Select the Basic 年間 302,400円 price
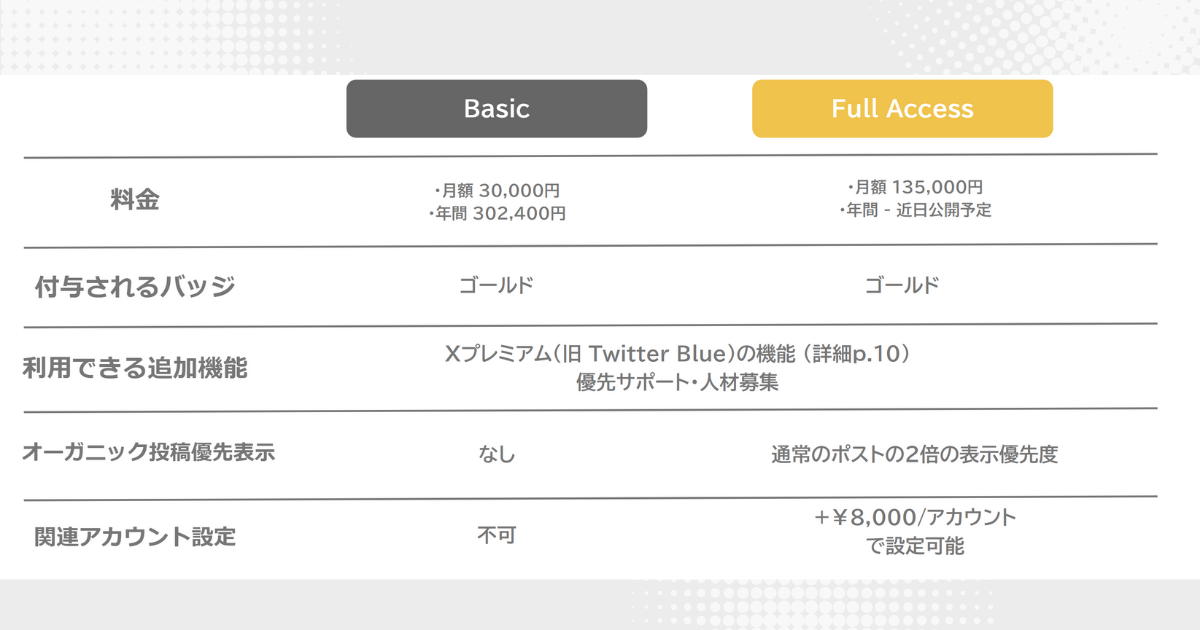Viewport: 1200px width, 630px height. pyautogui.click(x=497, y=213)
